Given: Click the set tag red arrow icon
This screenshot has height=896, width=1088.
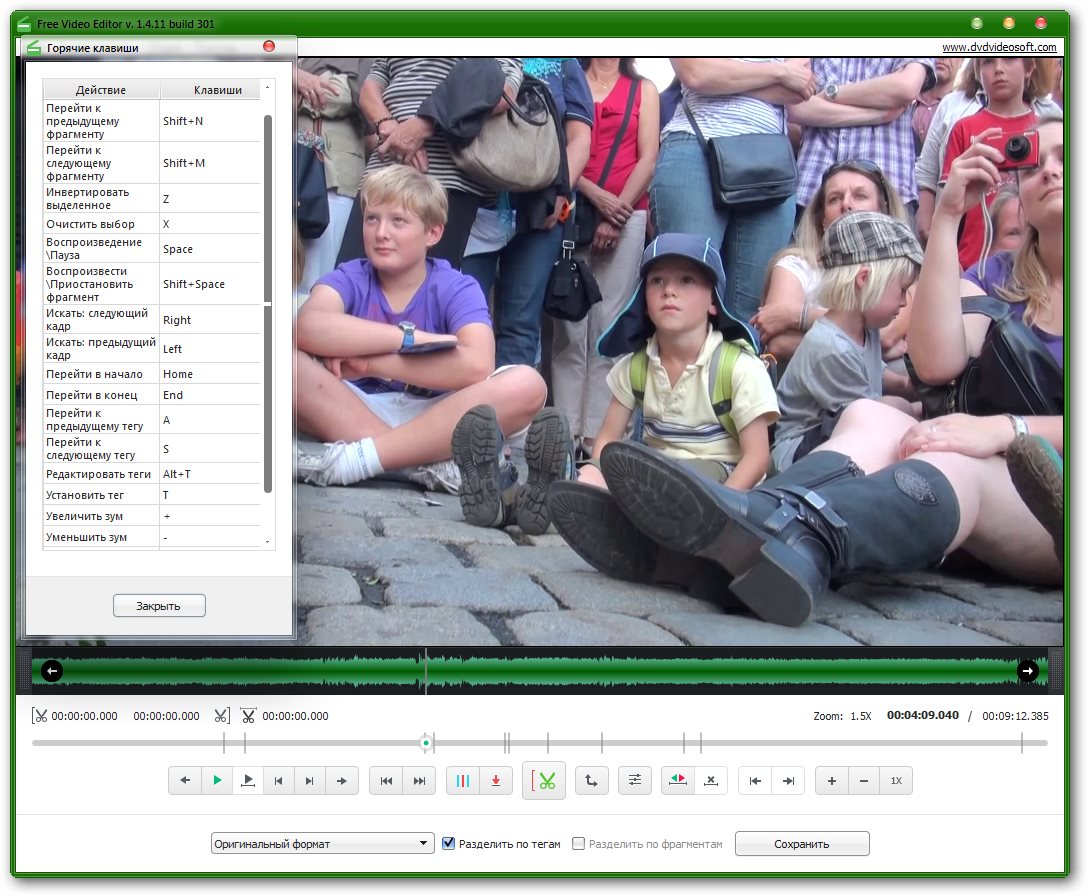Looking at the screenshot, I should (x=496, y=781).
